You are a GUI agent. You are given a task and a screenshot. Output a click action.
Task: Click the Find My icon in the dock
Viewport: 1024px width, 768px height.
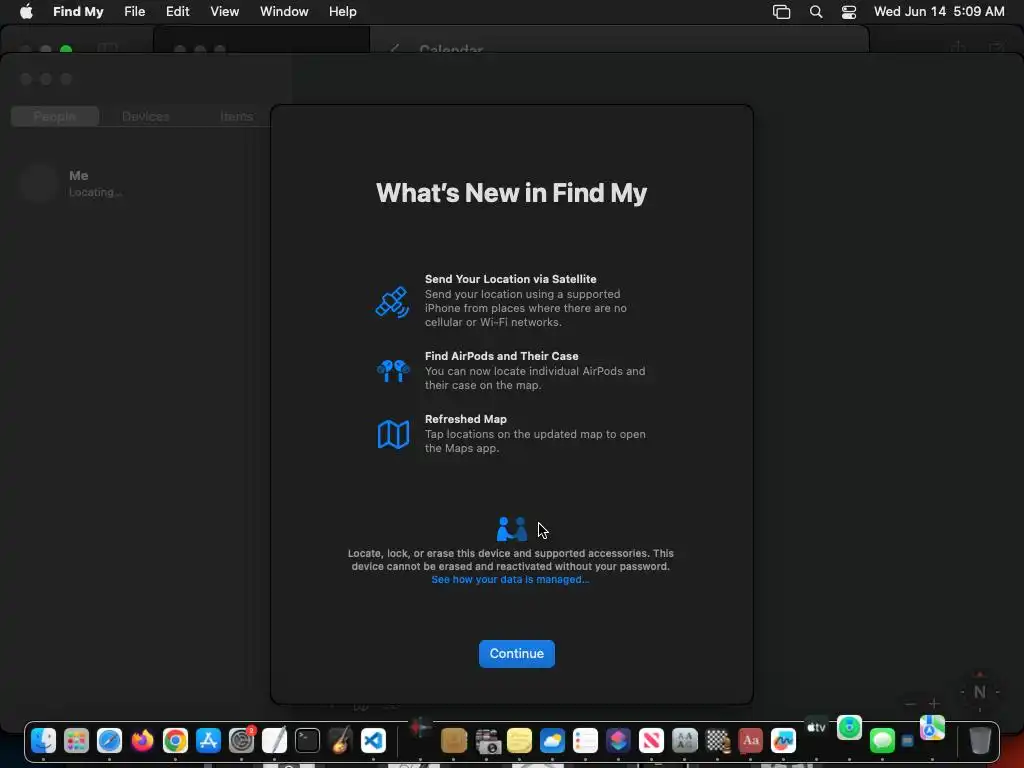coord(849,727)
